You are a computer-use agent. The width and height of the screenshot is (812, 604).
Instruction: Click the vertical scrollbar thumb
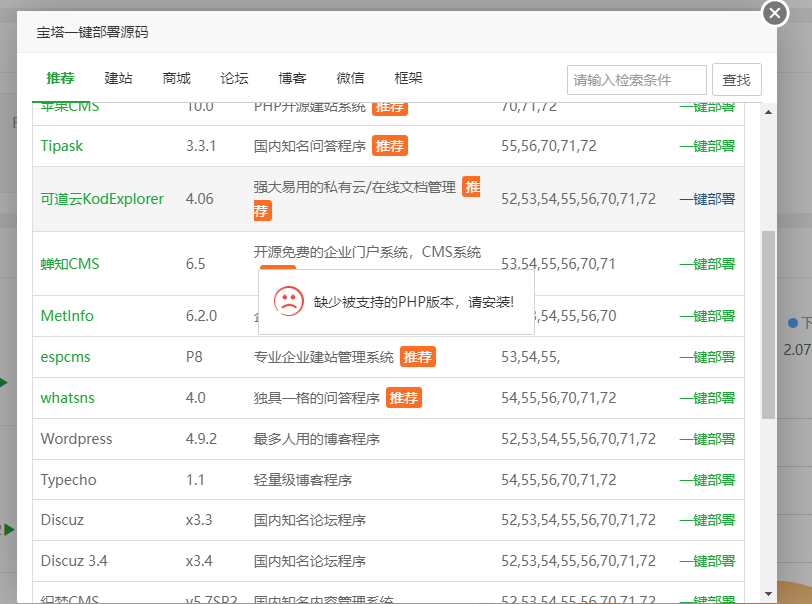point(768,325)
